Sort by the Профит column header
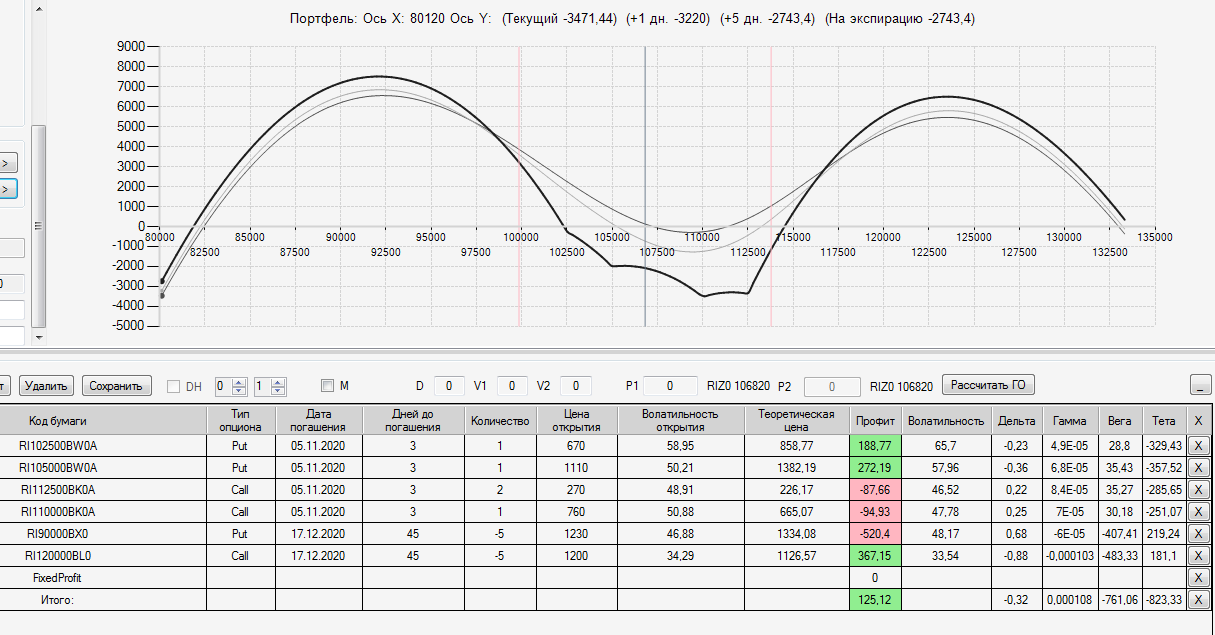The image size is (1215, 635). pyautogui.click(x=875, y=421)
